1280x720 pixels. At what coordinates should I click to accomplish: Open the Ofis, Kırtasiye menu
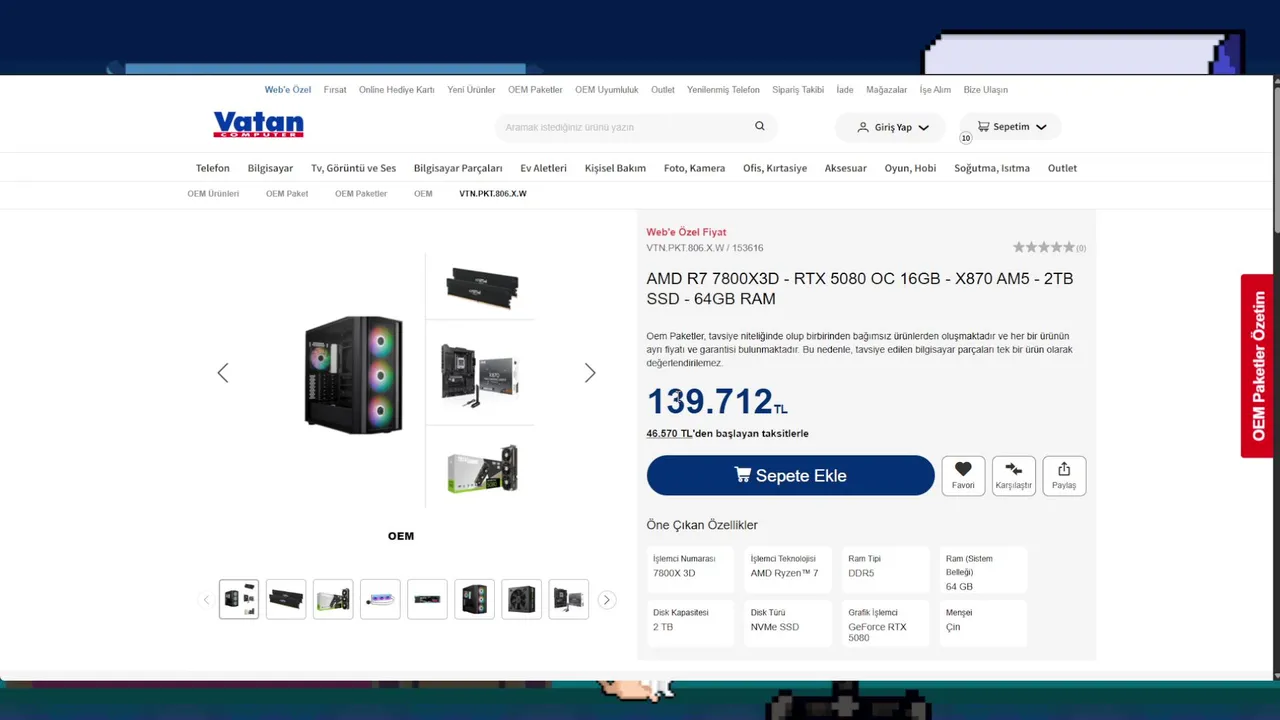[x=775, y=168]
